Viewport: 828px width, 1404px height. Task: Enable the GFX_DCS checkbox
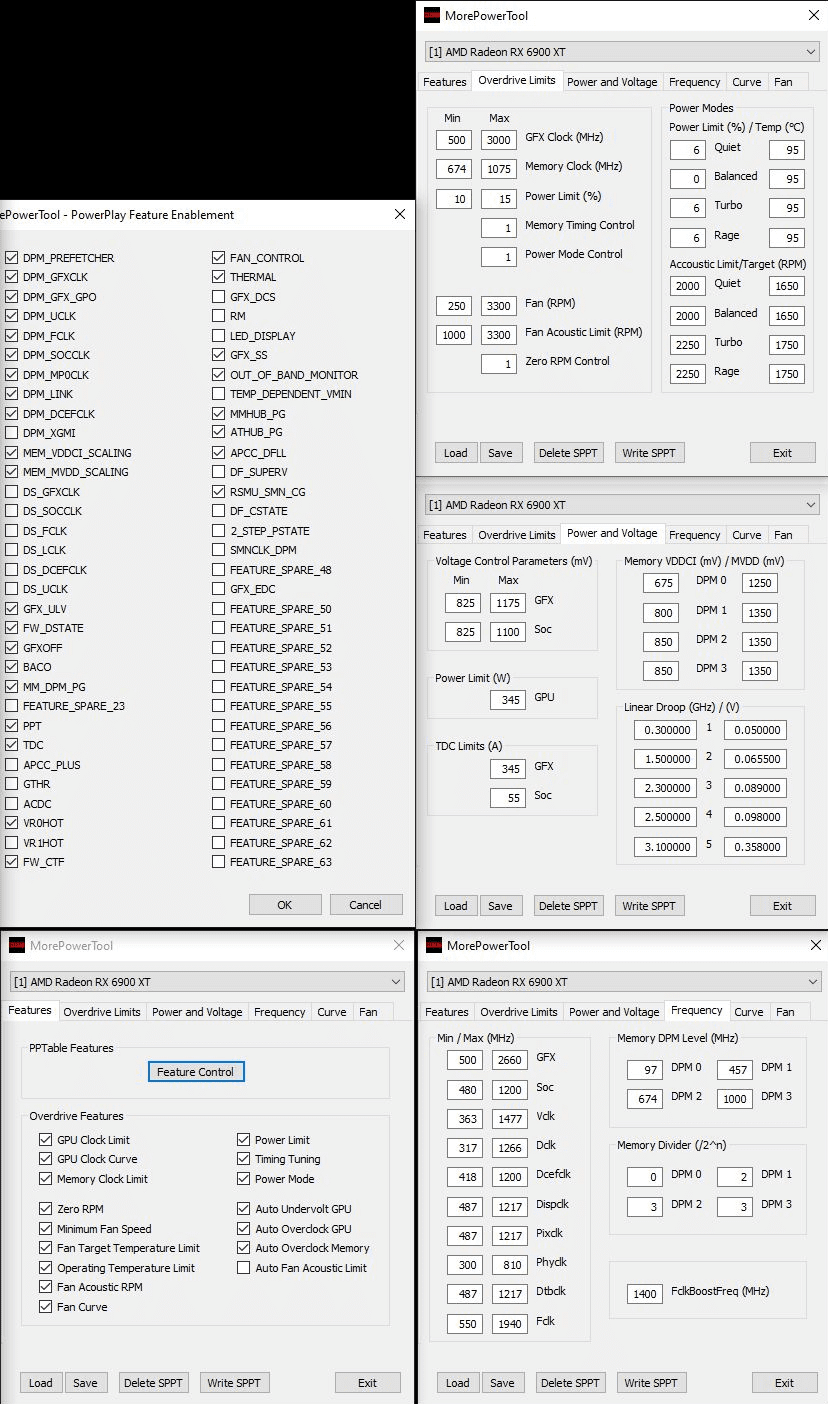click(x=219, y=297)
